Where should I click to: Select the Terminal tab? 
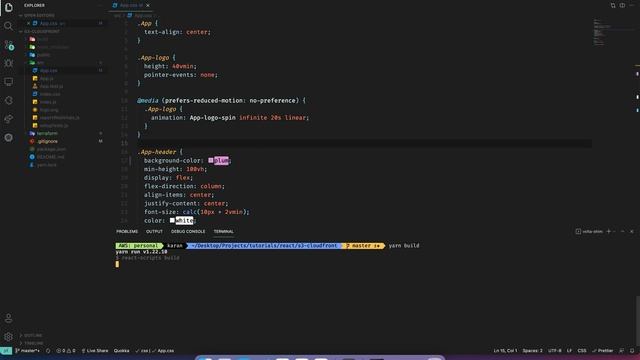coord(224,231)
